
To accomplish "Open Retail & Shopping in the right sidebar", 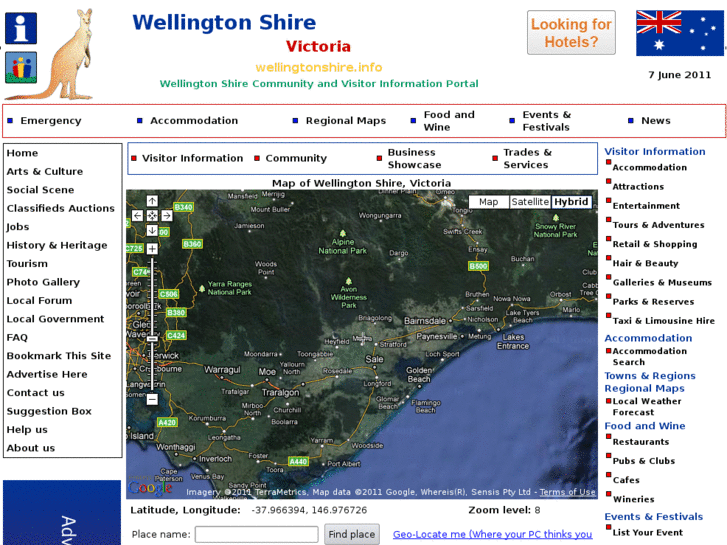I will (655, 244).
